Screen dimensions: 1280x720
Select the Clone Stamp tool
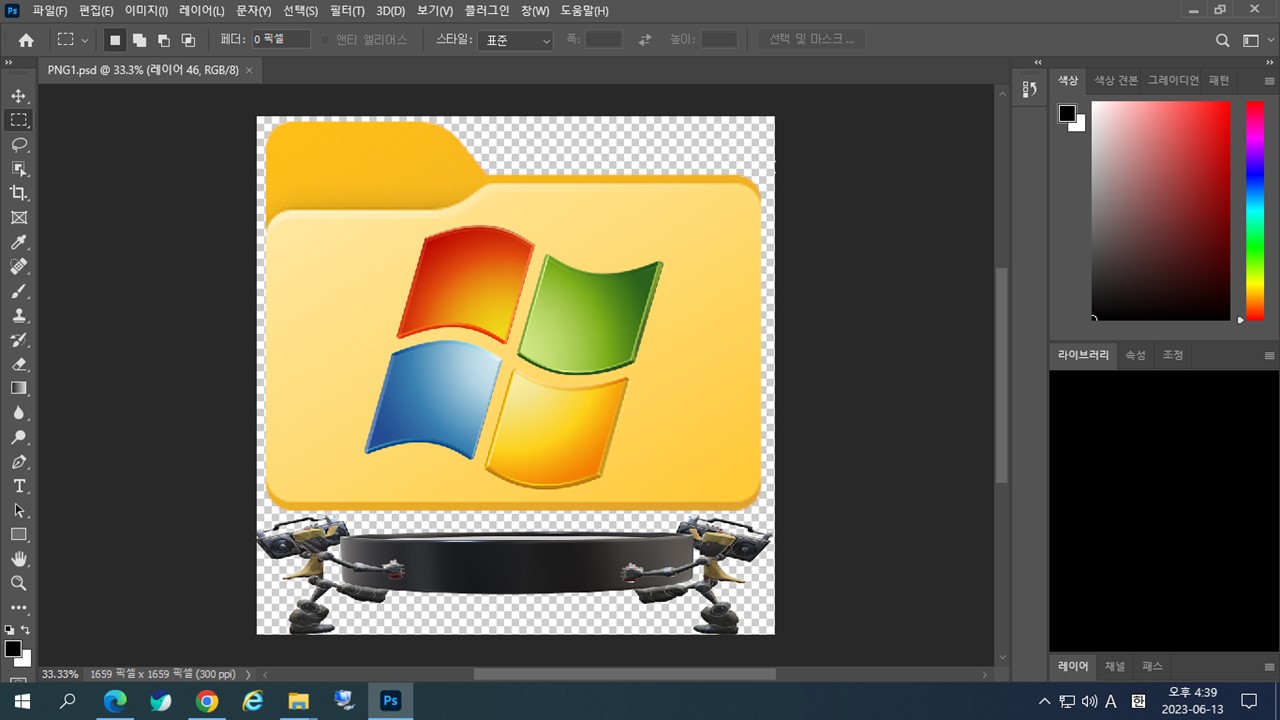click(x=19, y=315)
